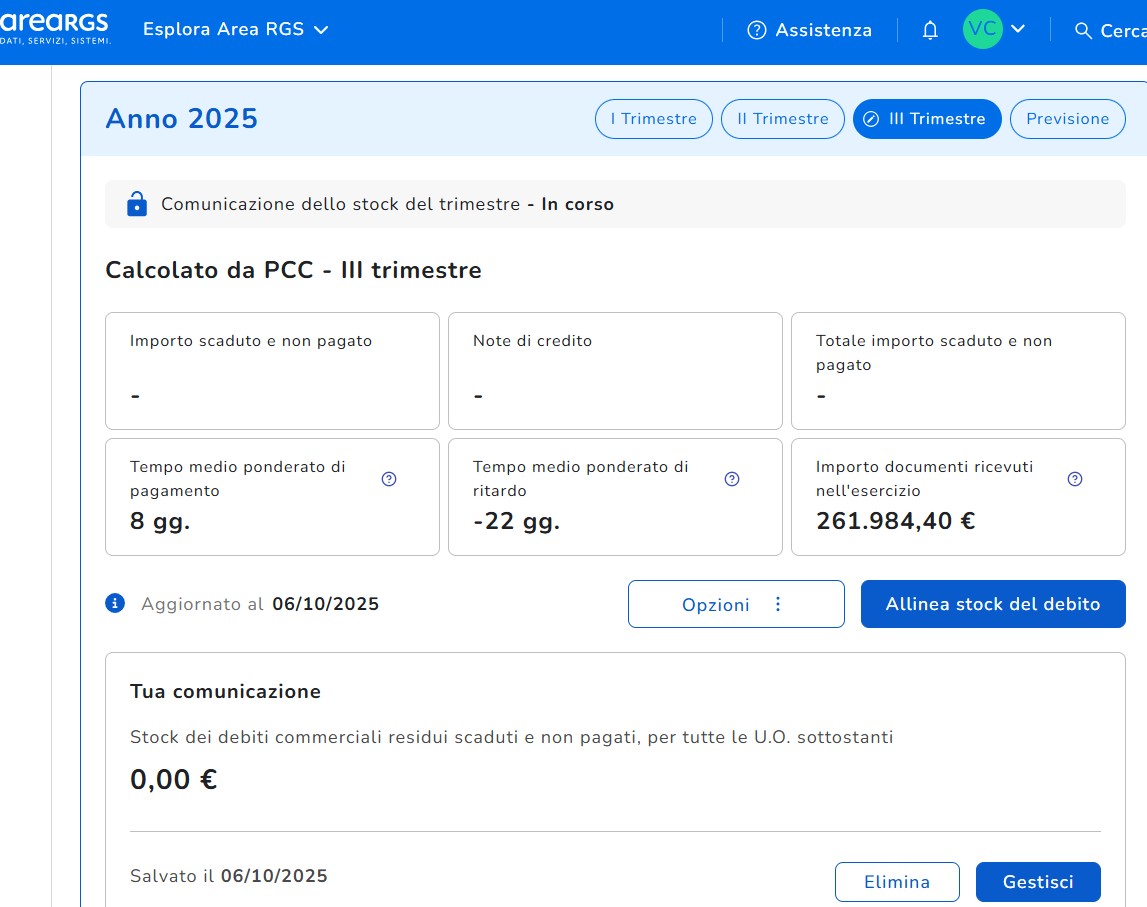The image size is (1147, 907).
Task: Expand the user account chevron menu
Action: tap(1018, 29)
